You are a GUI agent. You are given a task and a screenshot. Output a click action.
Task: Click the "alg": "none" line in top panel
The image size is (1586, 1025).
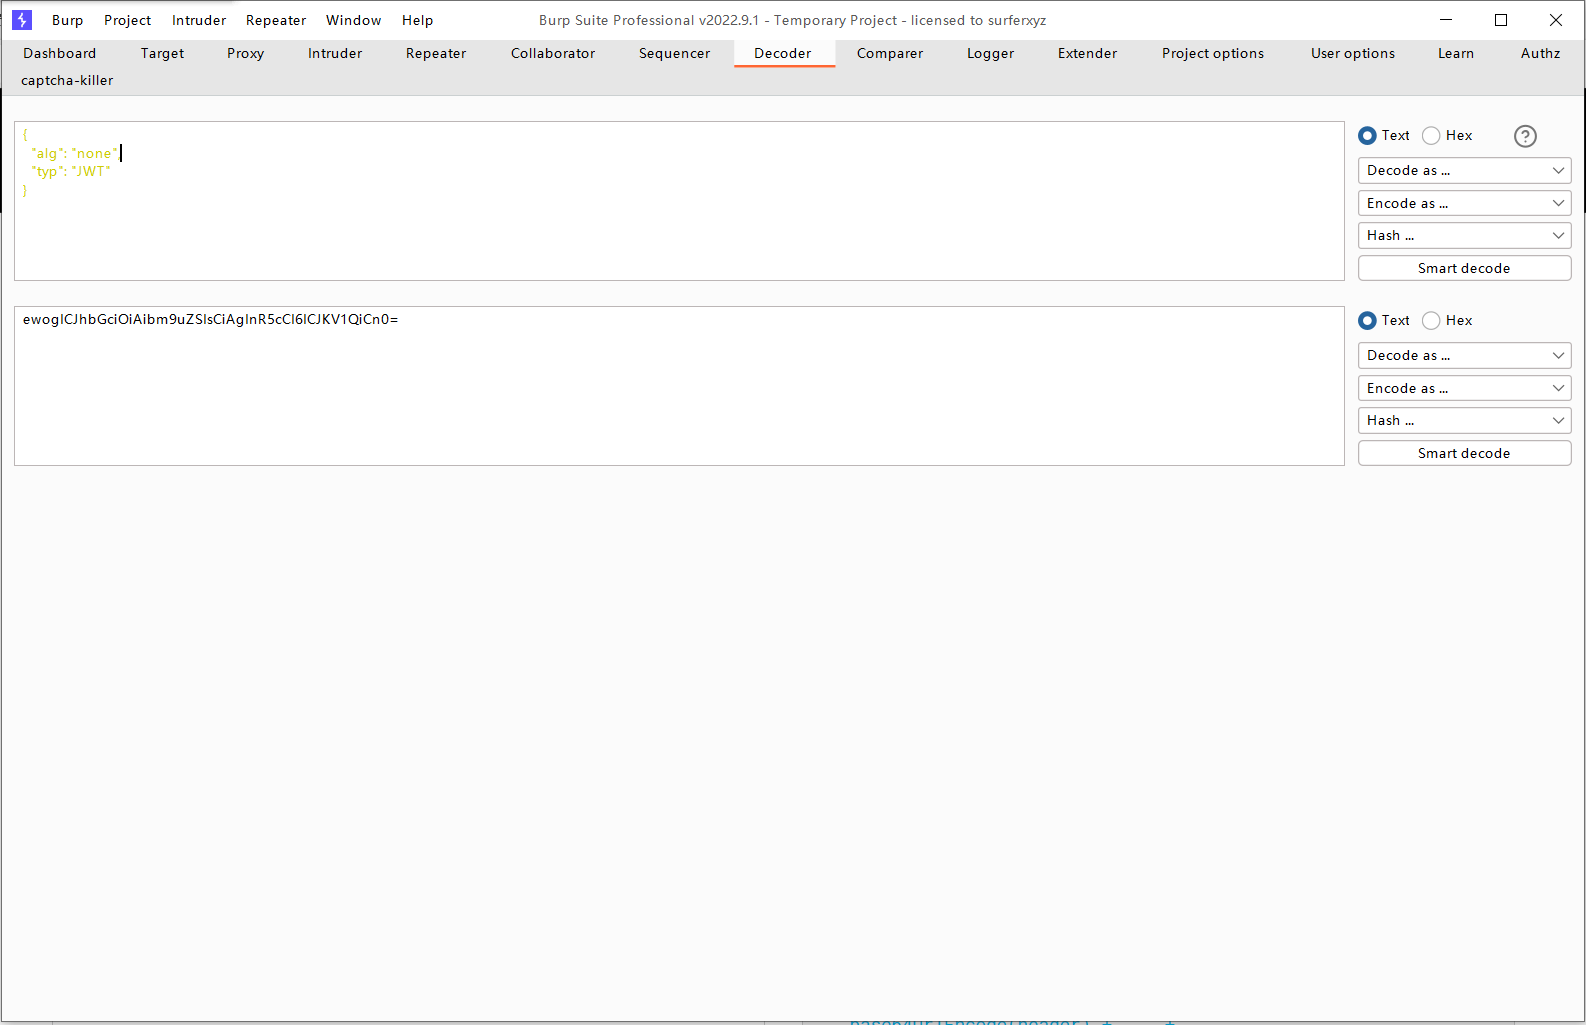[75, 154]
